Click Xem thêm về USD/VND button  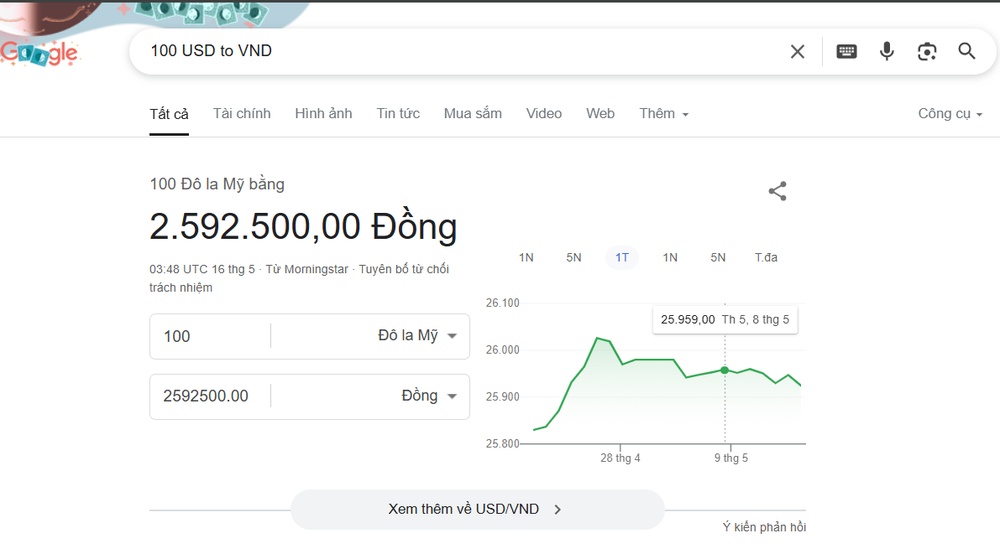click(477, 509)
